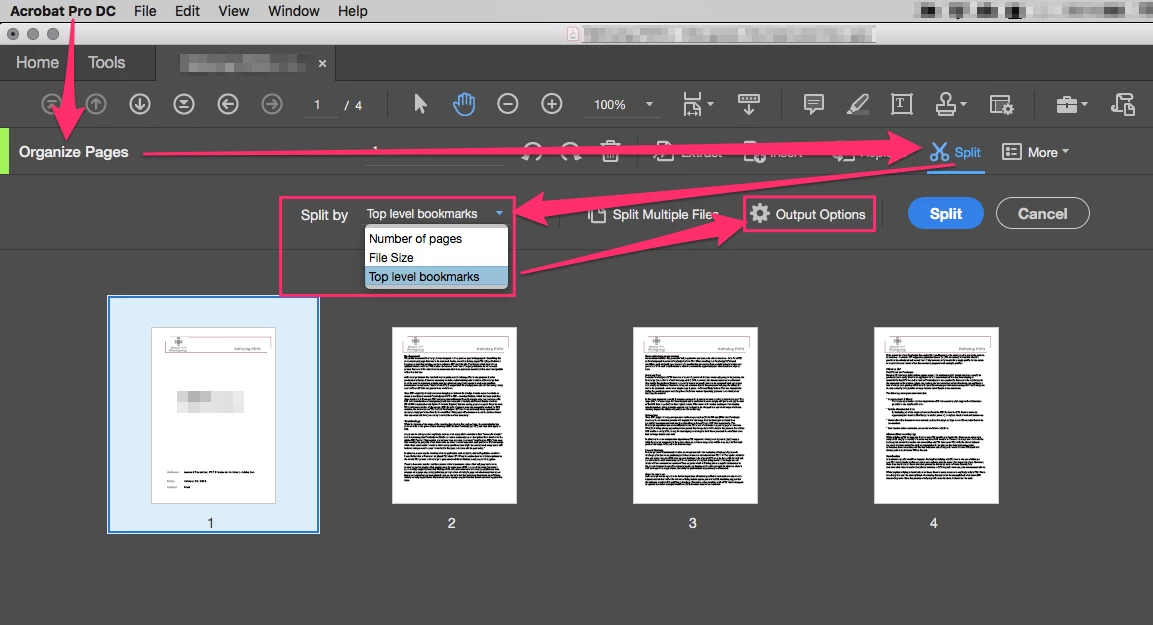Click the scrolling mode keyboard icon
Screen dimensions: 1153x625
point(749,104)
